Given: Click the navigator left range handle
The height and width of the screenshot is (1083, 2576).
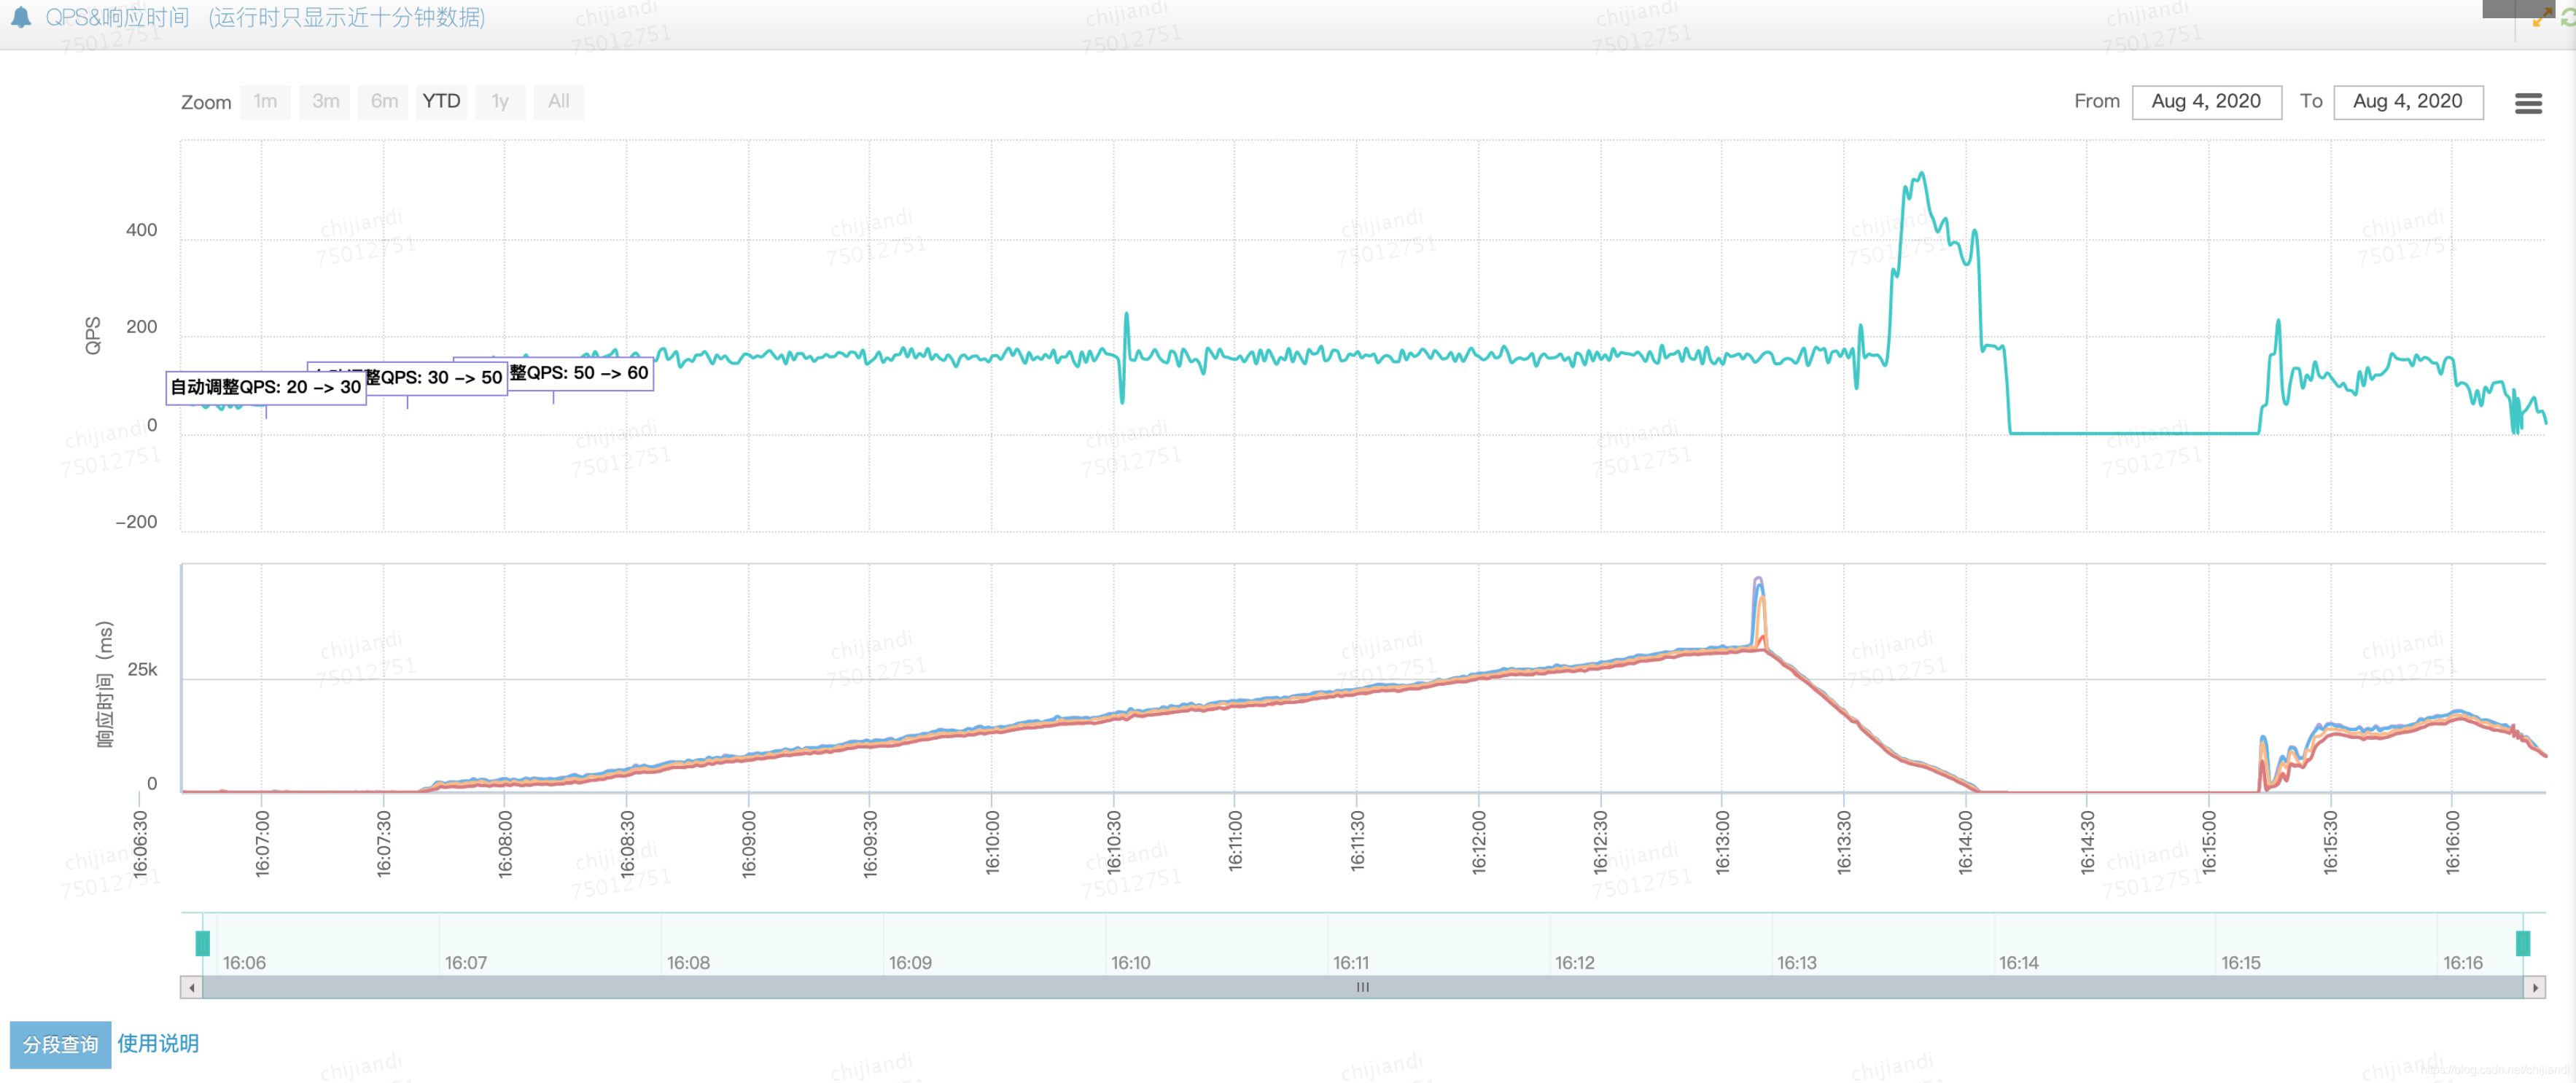Looking at the screenshot, I should pos(203,942).
